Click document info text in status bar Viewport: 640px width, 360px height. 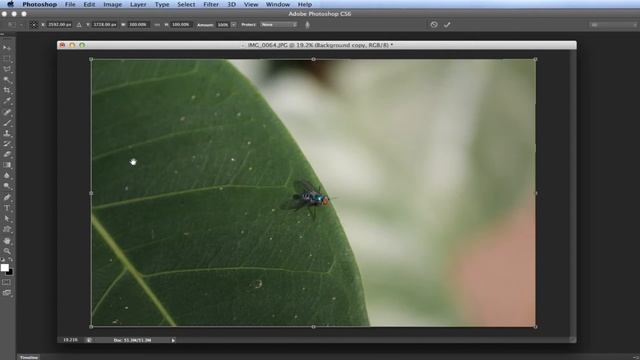coord(132,340)
